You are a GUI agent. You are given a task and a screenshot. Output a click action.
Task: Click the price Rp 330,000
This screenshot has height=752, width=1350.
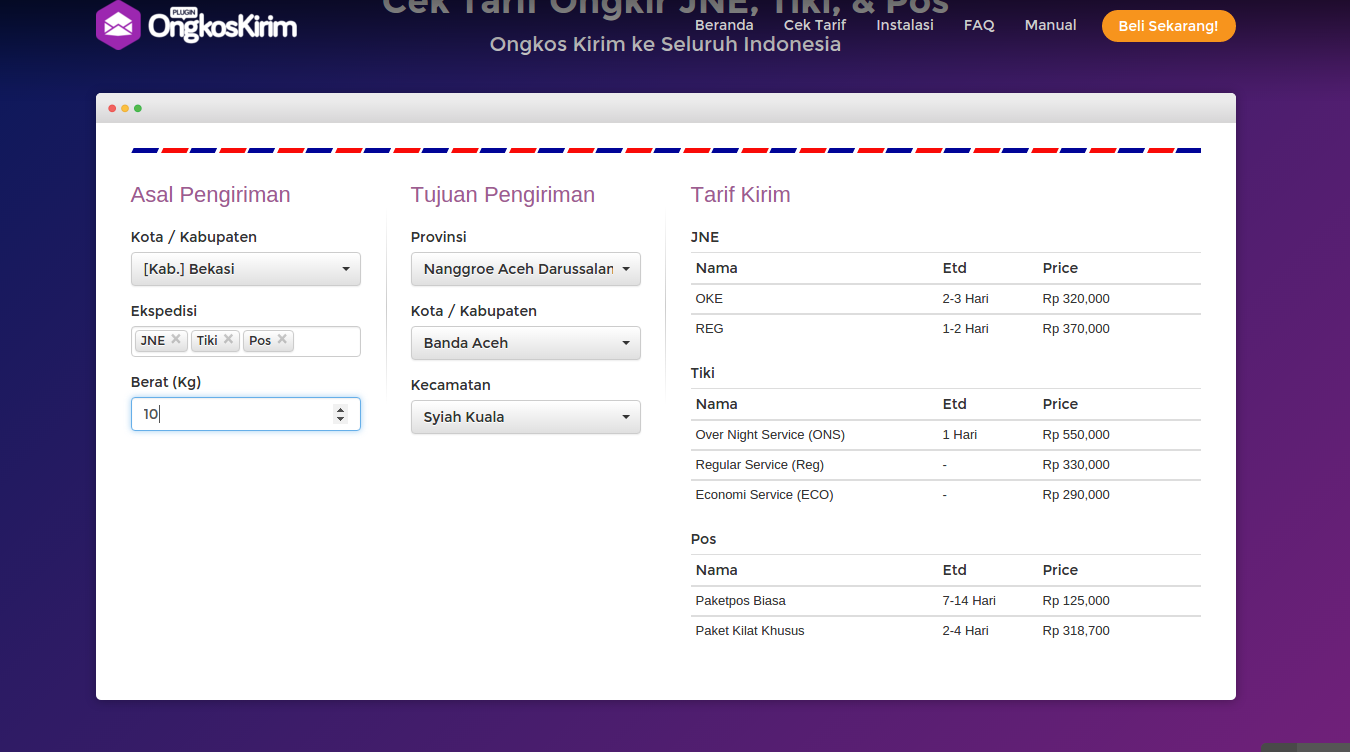(x=1076, y=465)
